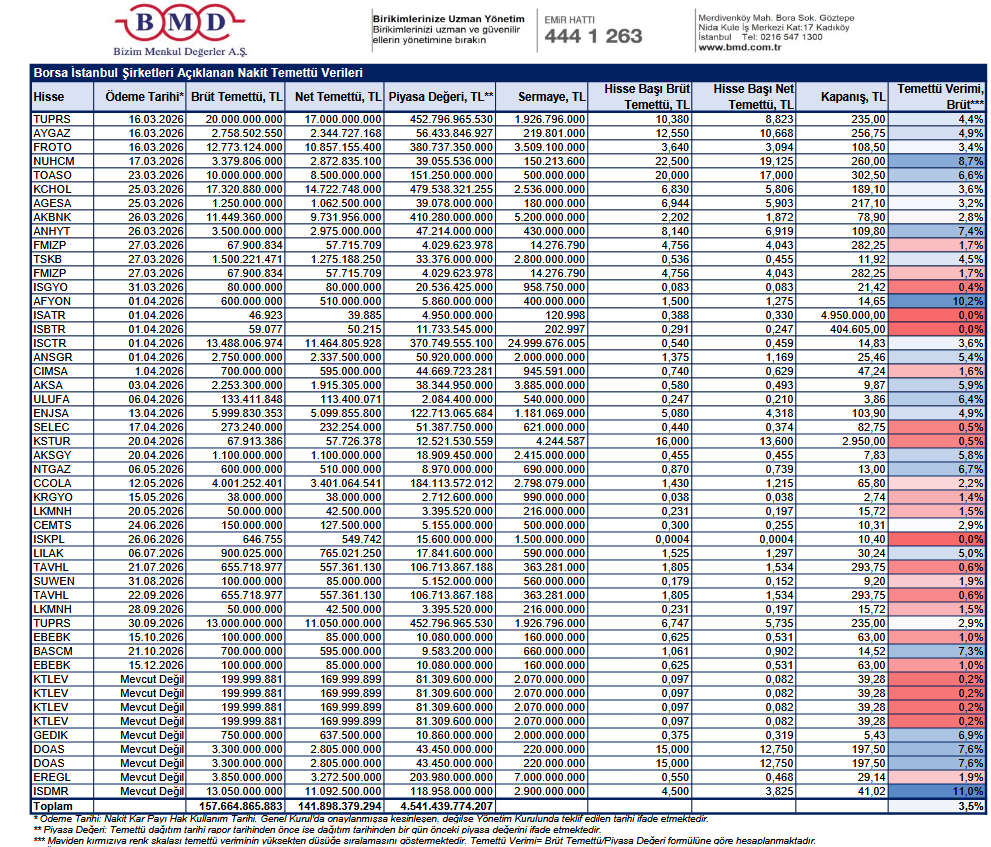Click the total Brüt Temettü value 157.664.865.883
This screenshot has width=991, height=847.
pos(236,805)
